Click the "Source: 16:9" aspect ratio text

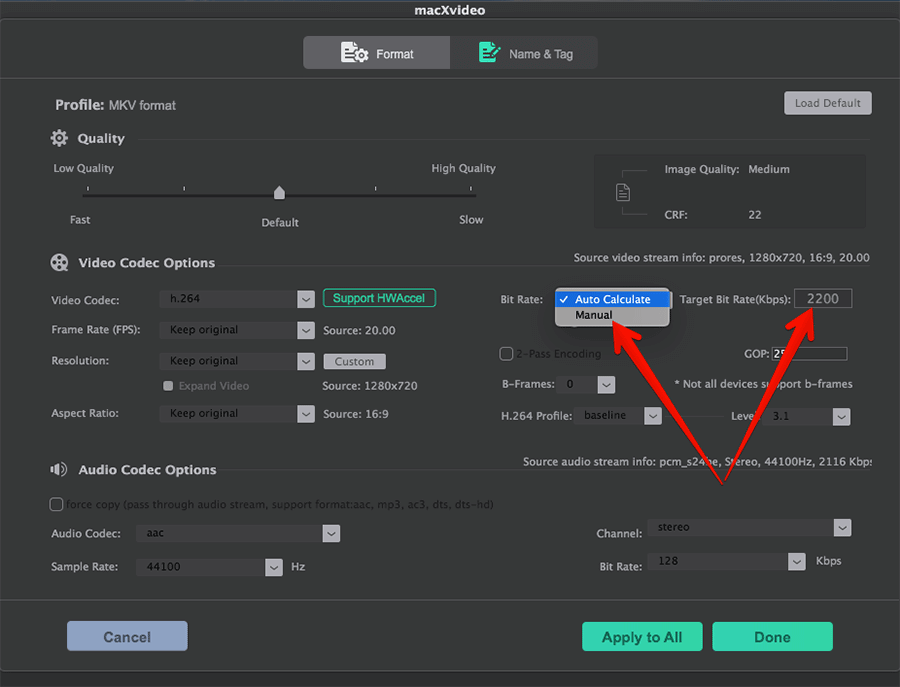(355, 414)
